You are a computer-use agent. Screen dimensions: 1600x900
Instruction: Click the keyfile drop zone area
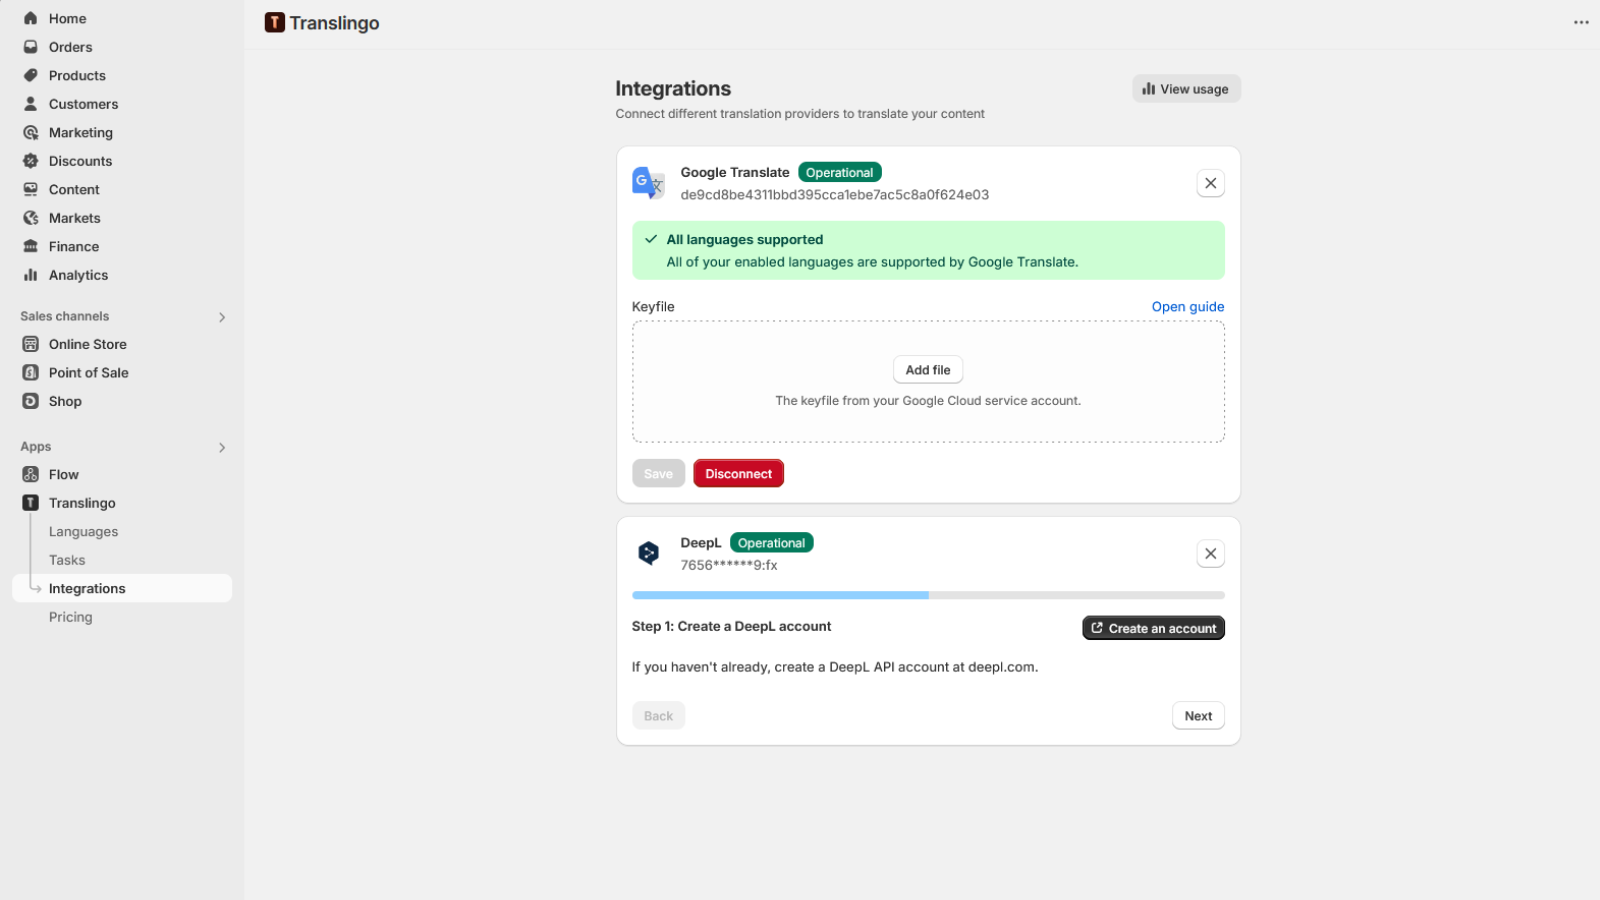[928, 382]
